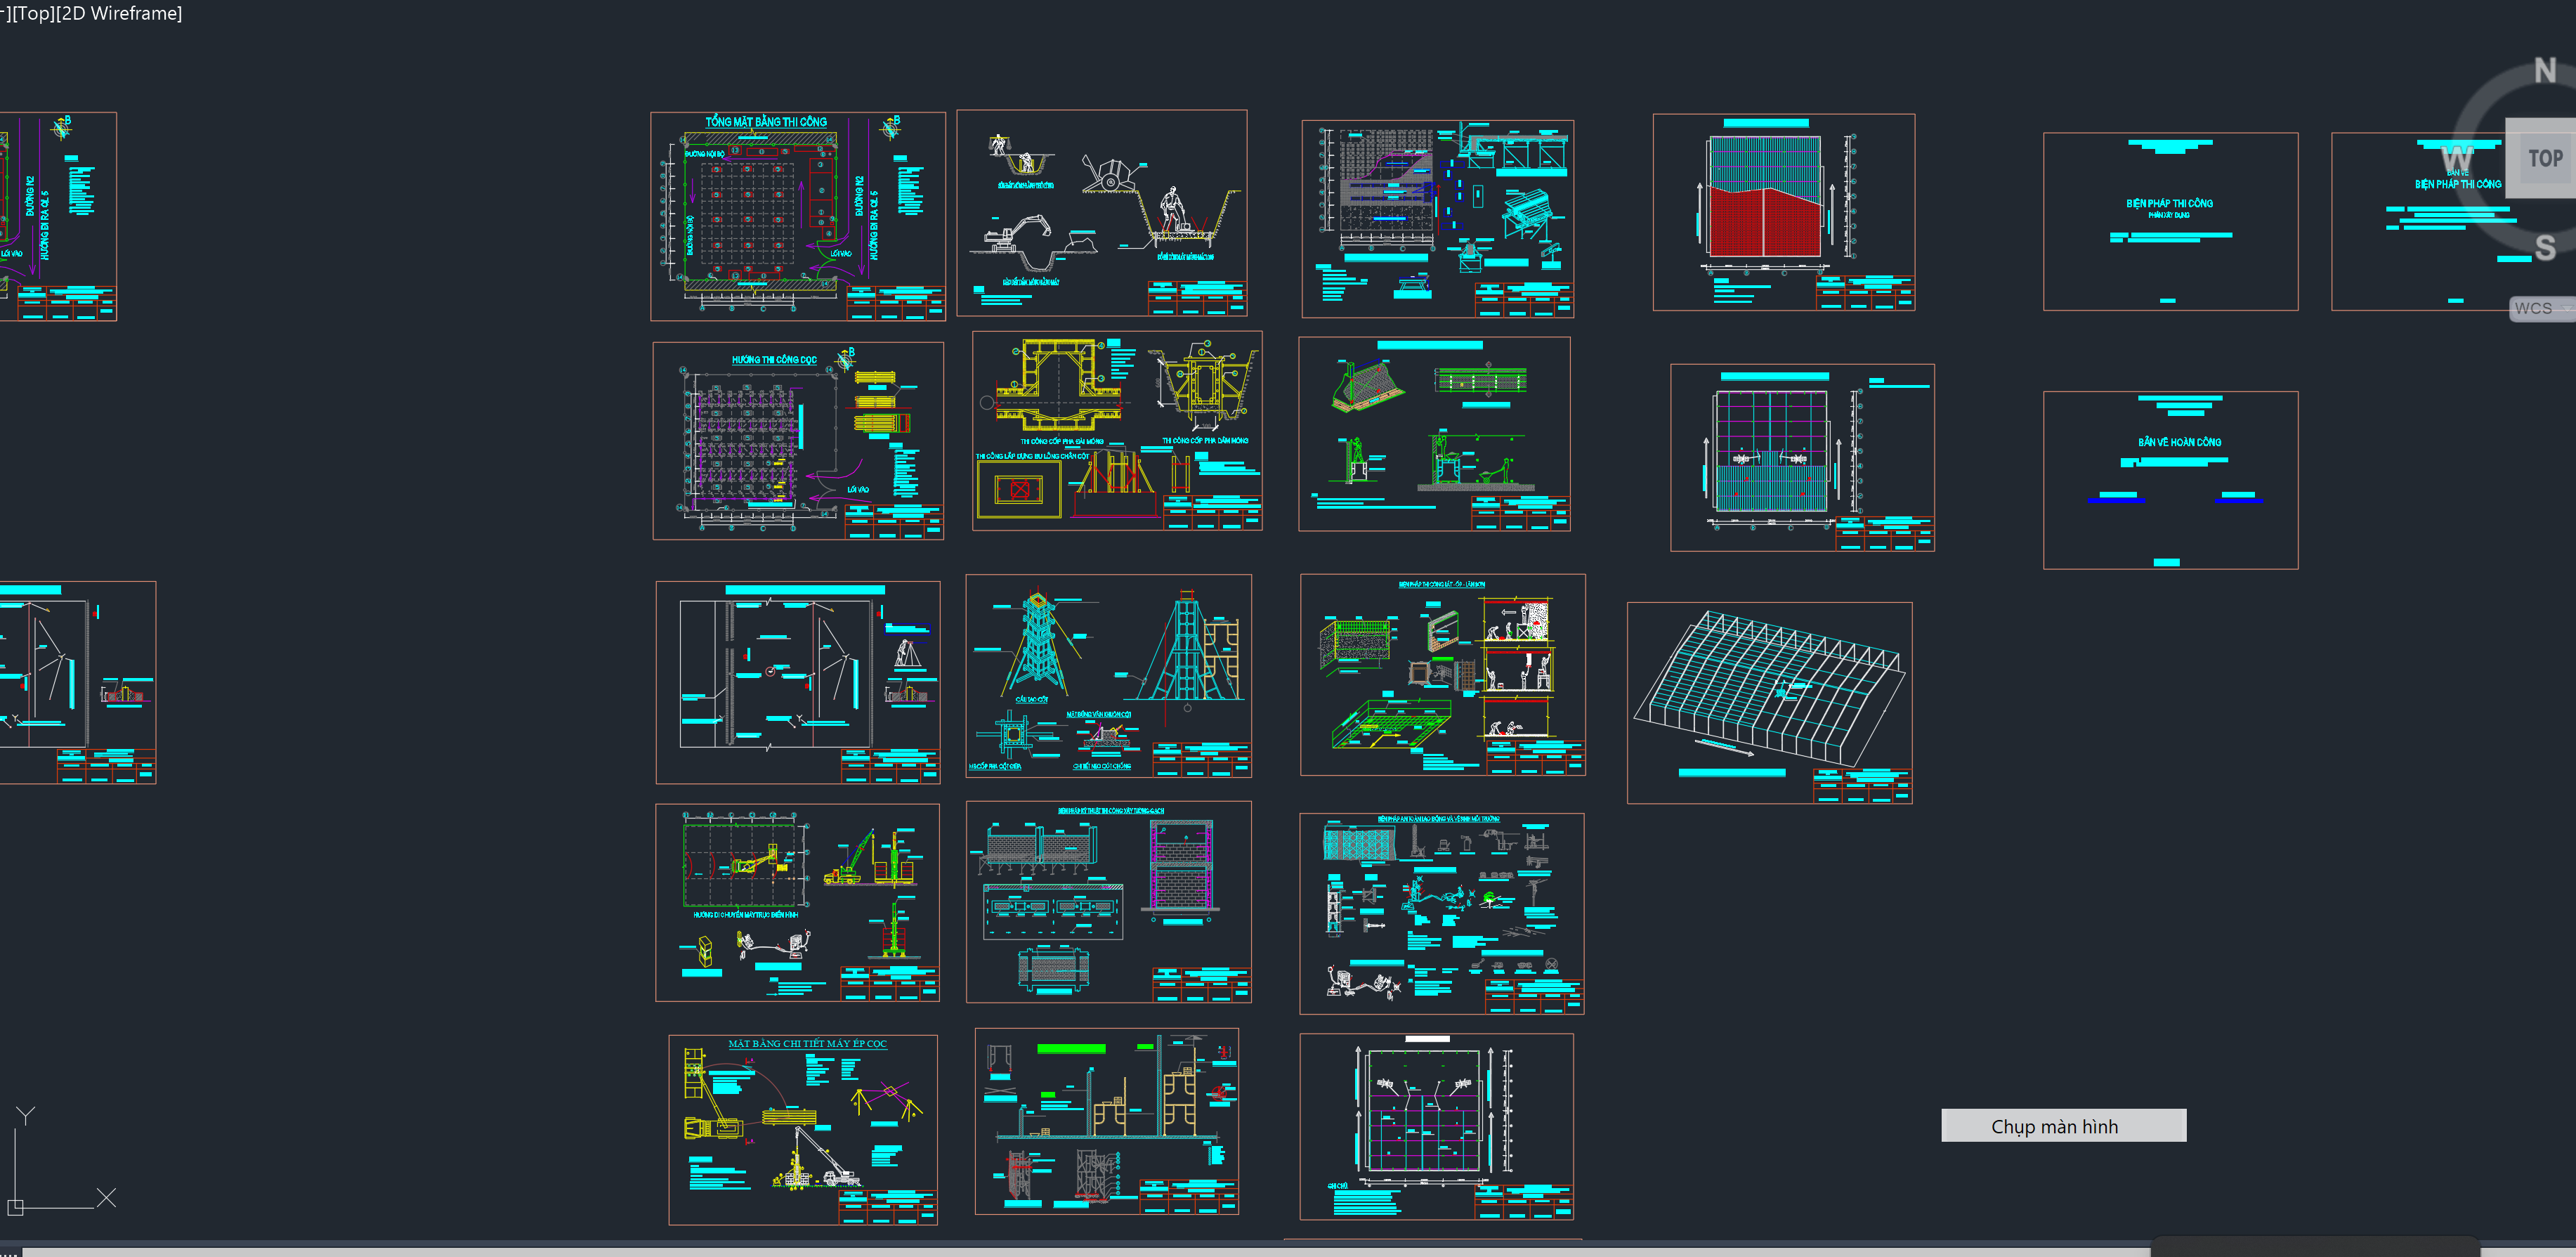Click the brick wall construction sheet
Screen dimensions: 2576x1257
[1108, 901]
